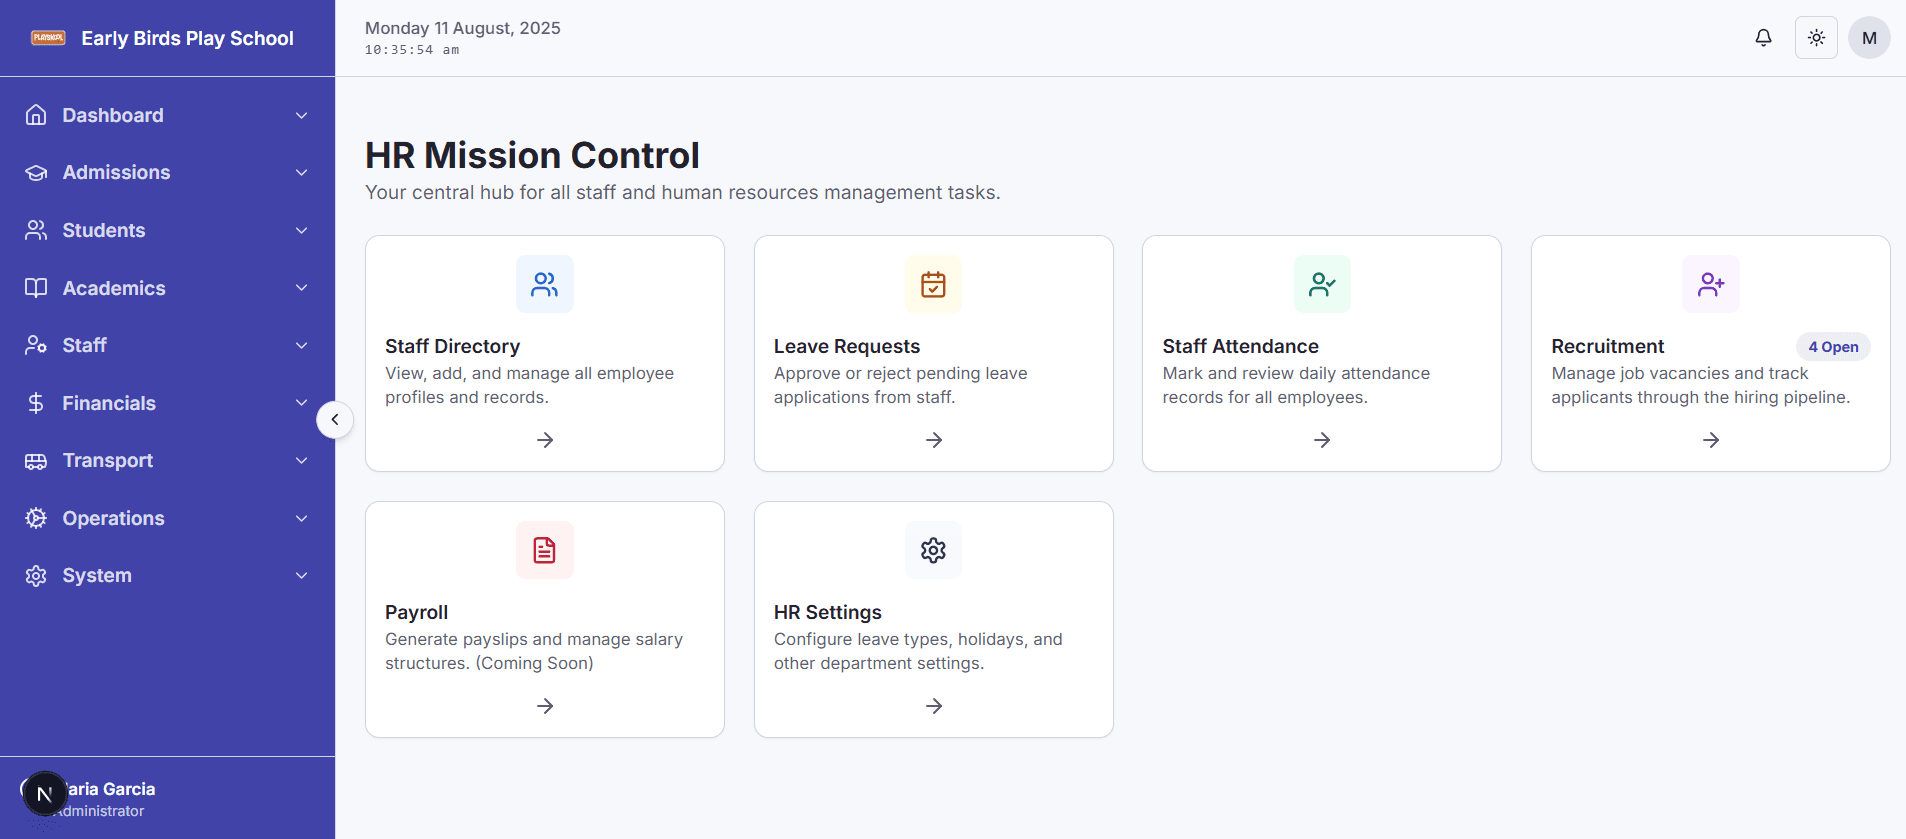Expand the Financials chevron

[301, 403]
